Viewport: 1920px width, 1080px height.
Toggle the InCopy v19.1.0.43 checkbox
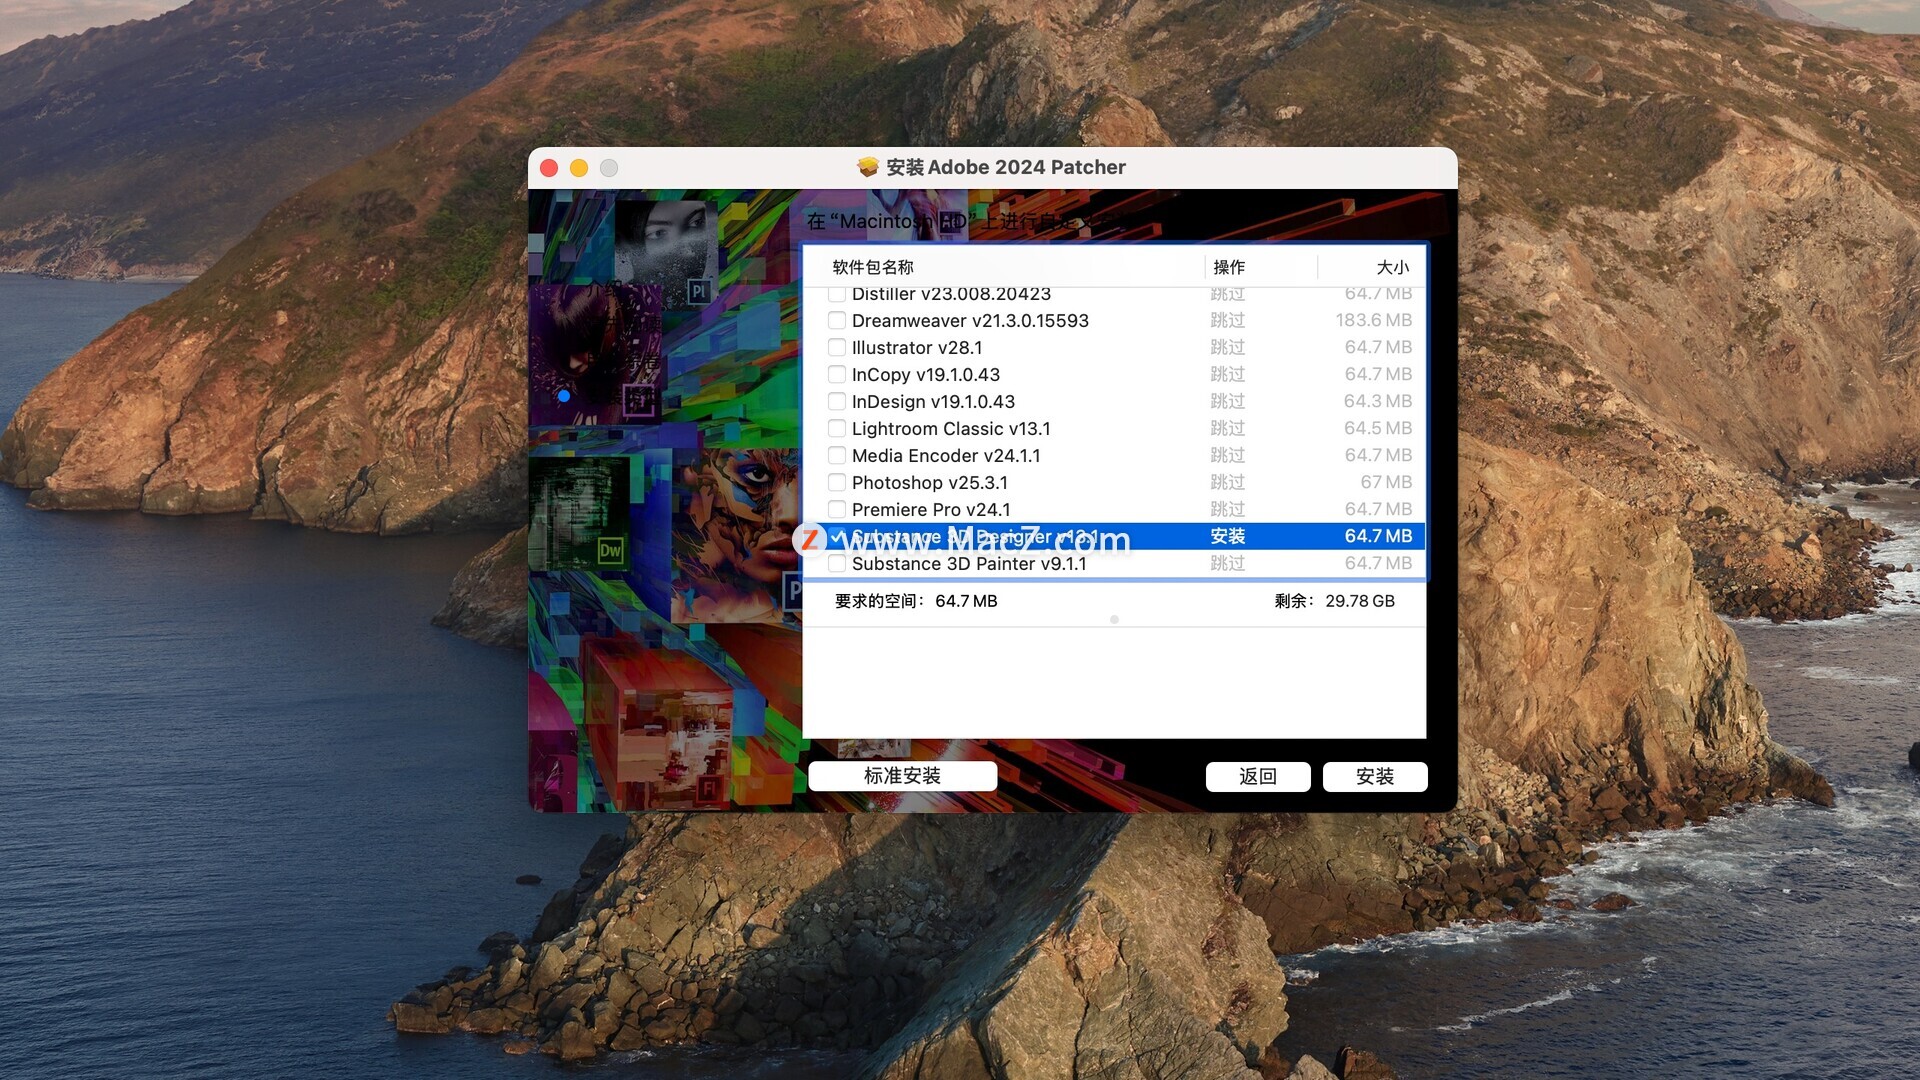tap(837, 375)
